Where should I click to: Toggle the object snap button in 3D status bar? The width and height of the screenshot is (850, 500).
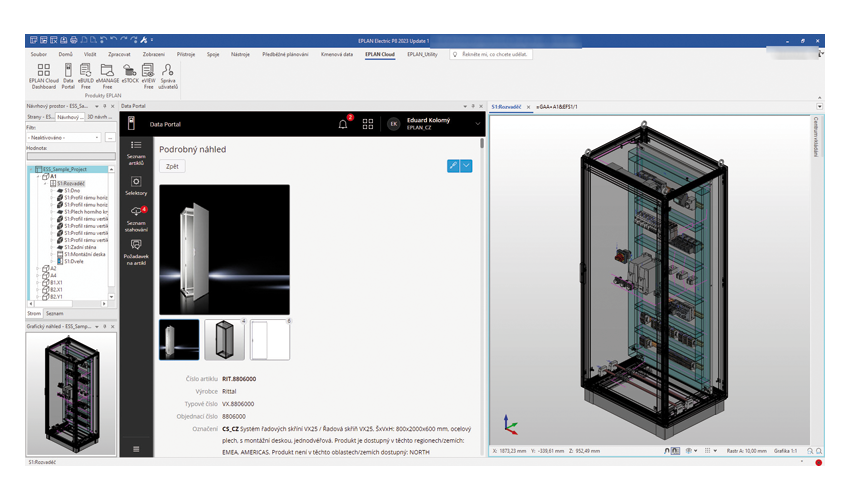point(667,451)
